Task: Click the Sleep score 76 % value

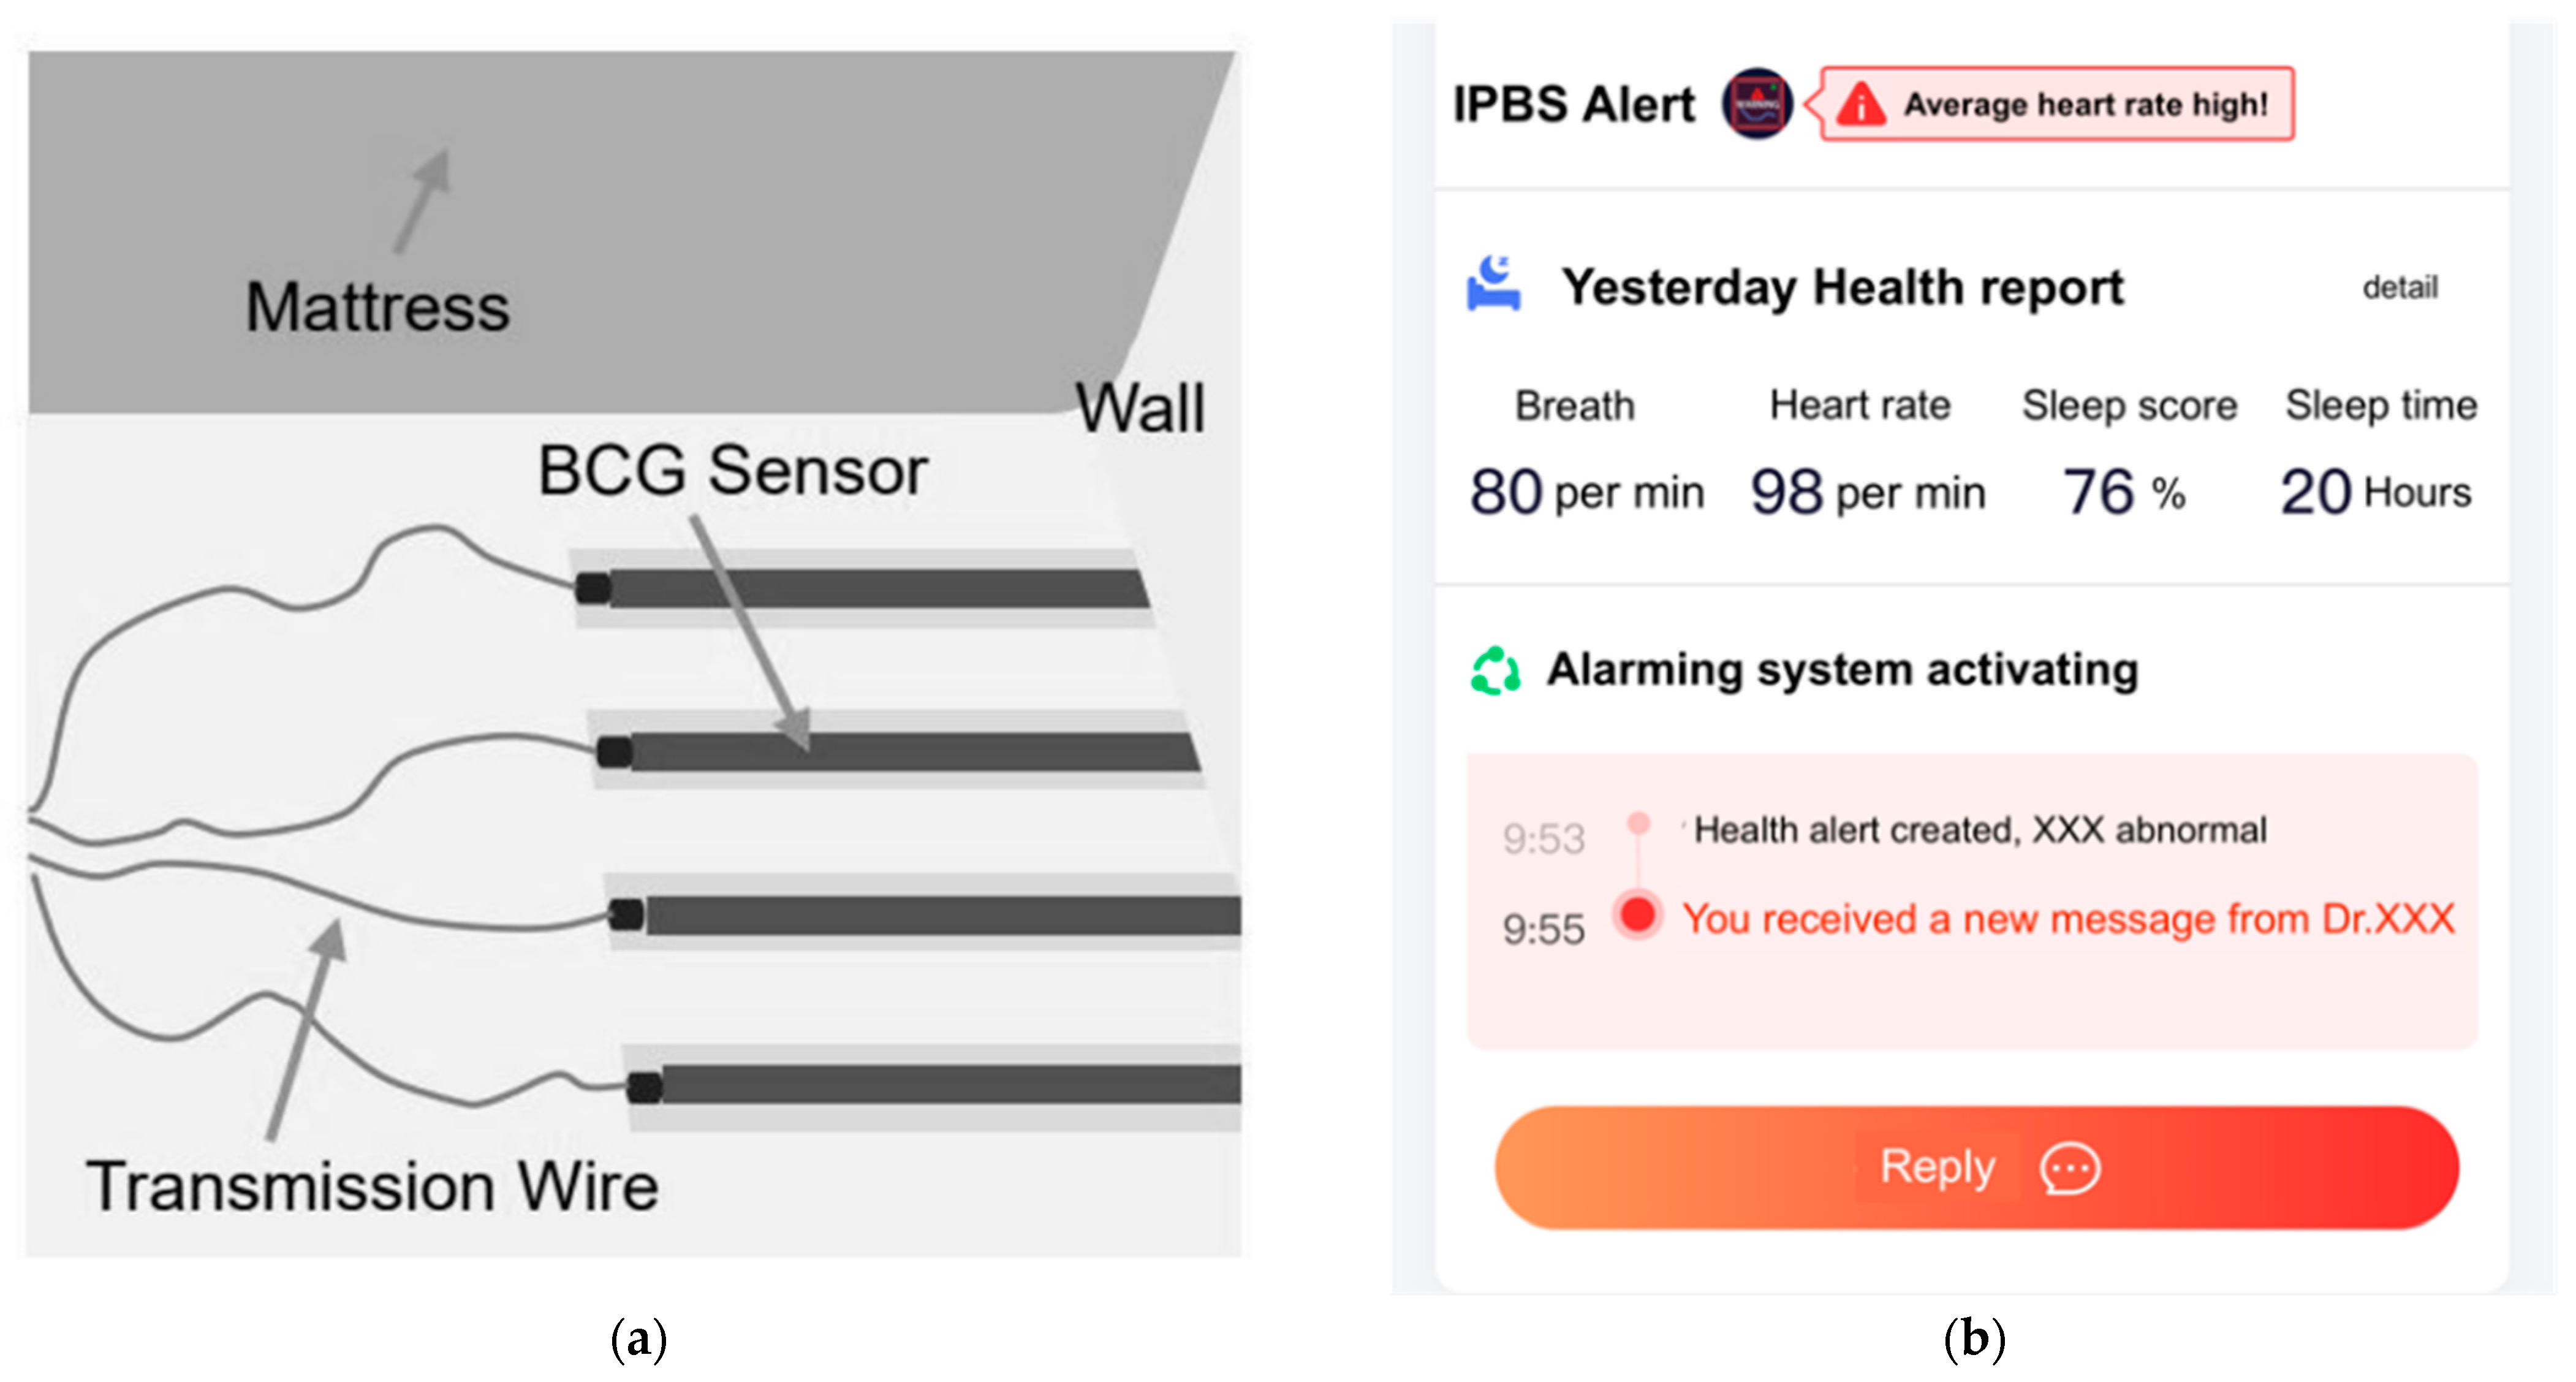Action: pyautogui.click(x=2124, y=492)
